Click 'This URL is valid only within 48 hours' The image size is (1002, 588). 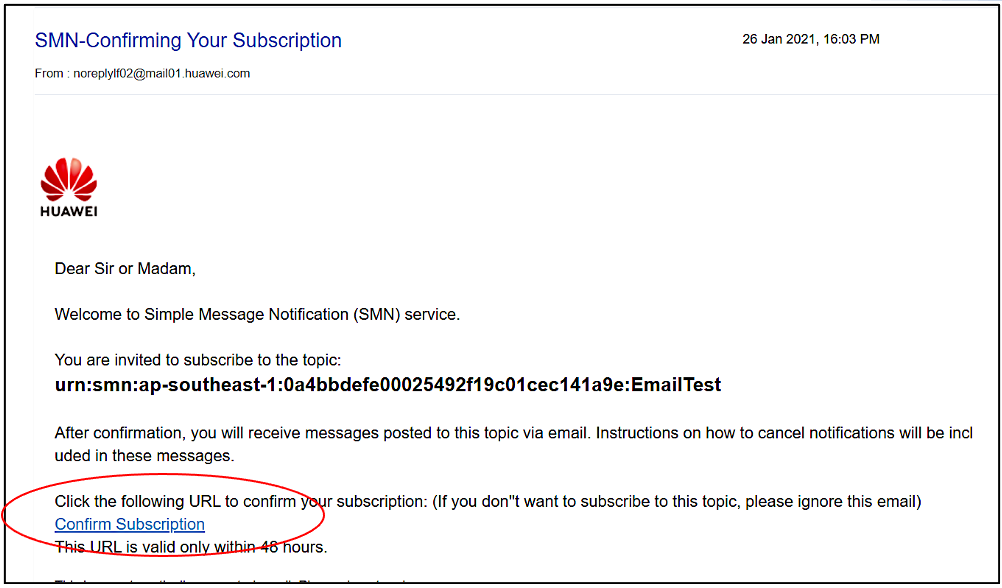(191, 547)
